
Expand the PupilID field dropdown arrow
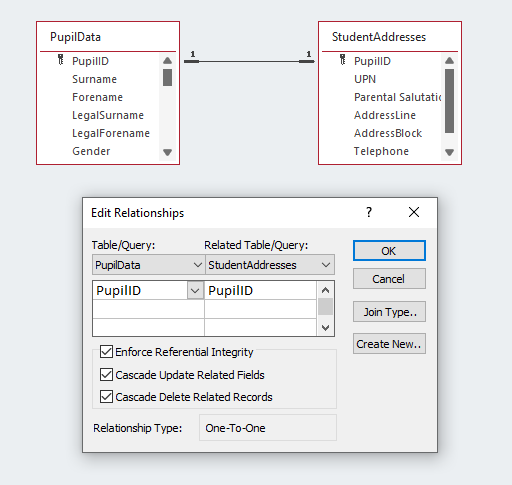point(195,291)
